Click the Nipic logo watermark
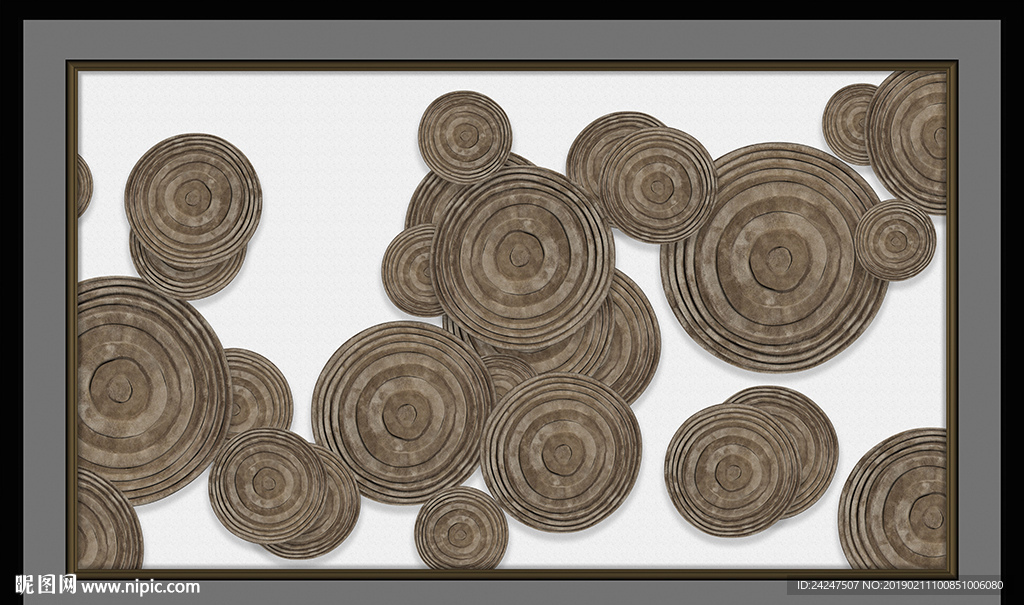This screenshot has height=605, width=1024. click(x=46, y=585)
